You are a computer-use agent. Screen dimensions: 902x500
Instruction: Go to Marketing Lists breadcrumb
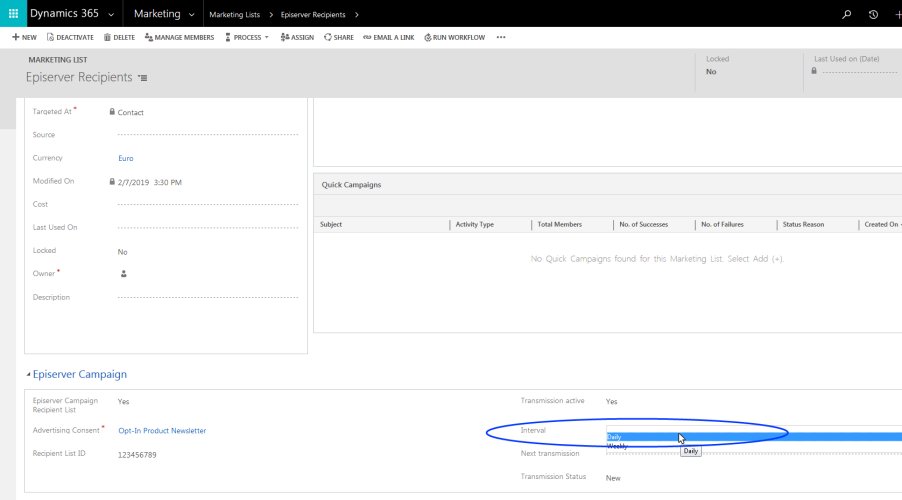(x=235, y=14)
